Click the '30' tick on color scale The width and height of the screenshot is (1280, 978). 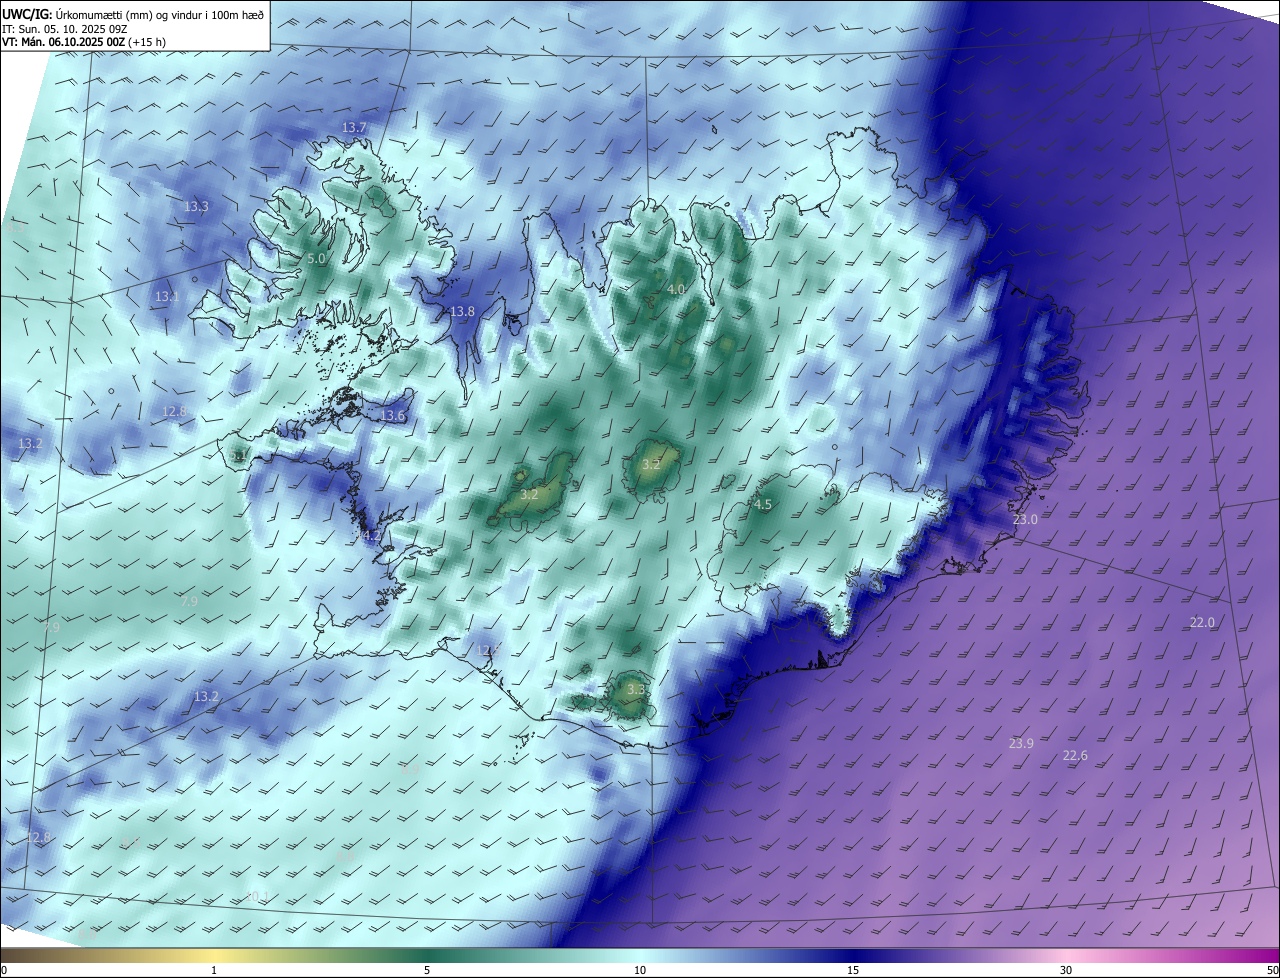point(1066,970)
